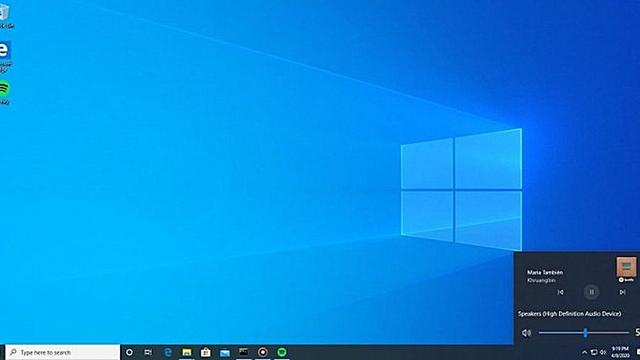Click the network icon in system tray
The image size is (640, 360).
pyautogui.click(x=594, y=352)
